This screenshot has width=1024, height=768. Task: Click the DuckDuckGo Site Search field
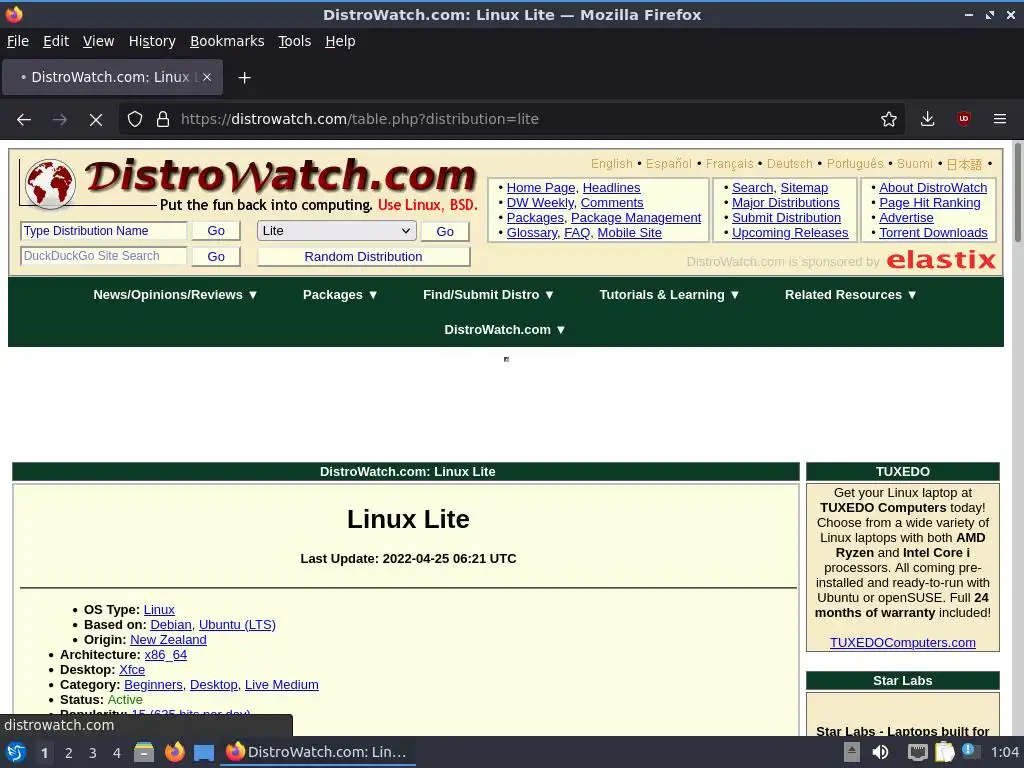(x=104, y=256)
